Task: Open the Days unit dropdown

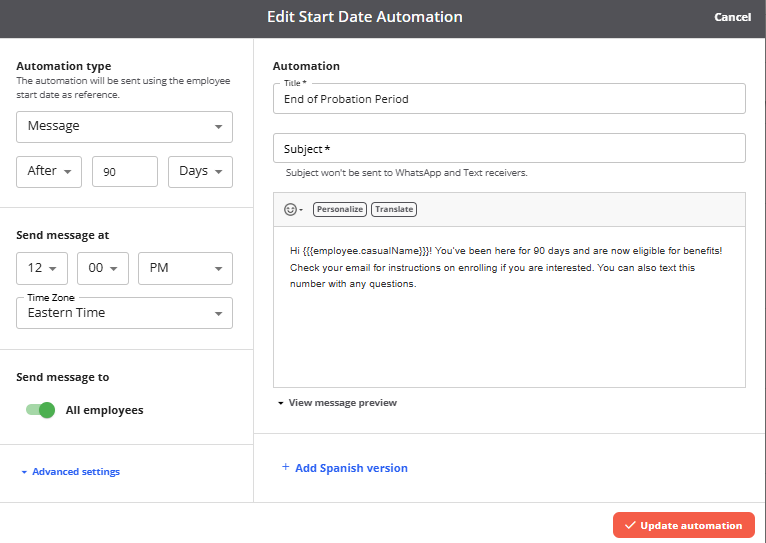Action: coord(200,171)
